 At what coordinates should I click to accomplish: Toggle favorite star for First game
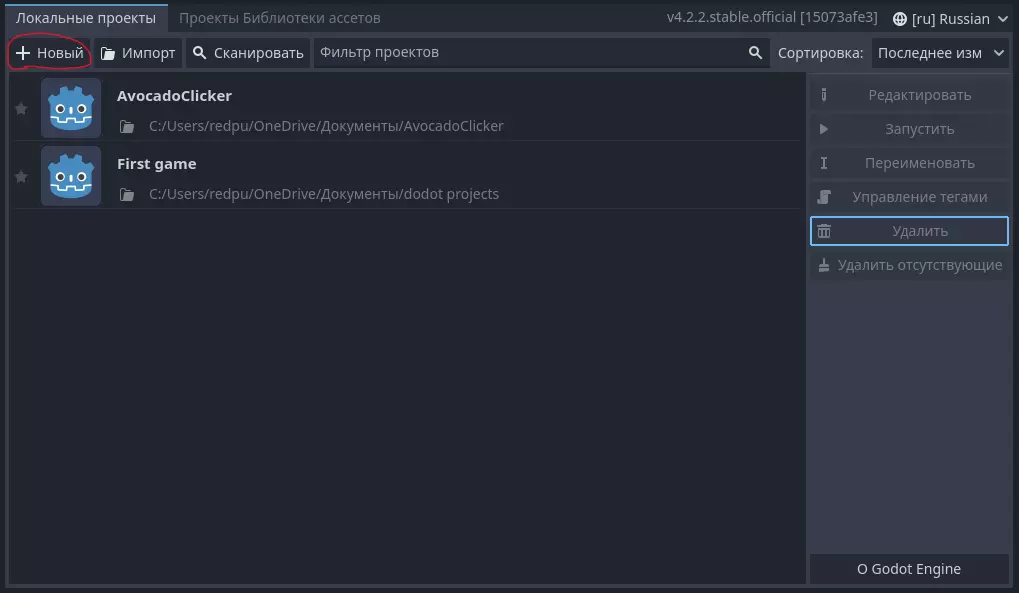coord(21,176)
